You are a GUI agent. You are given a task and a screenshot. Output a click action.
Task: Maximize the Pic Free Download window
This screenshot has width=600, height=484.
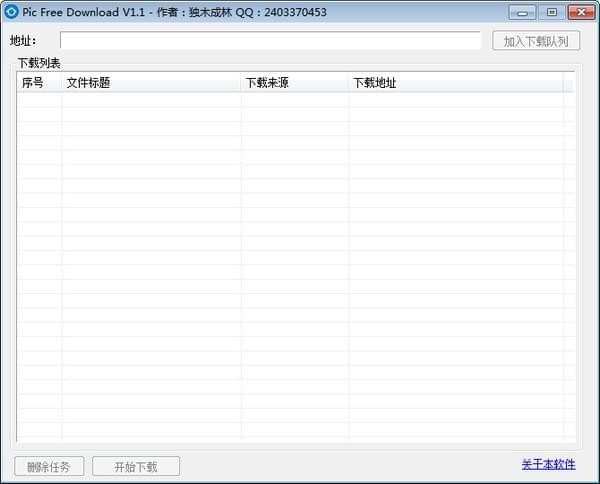tap(552, 13)
